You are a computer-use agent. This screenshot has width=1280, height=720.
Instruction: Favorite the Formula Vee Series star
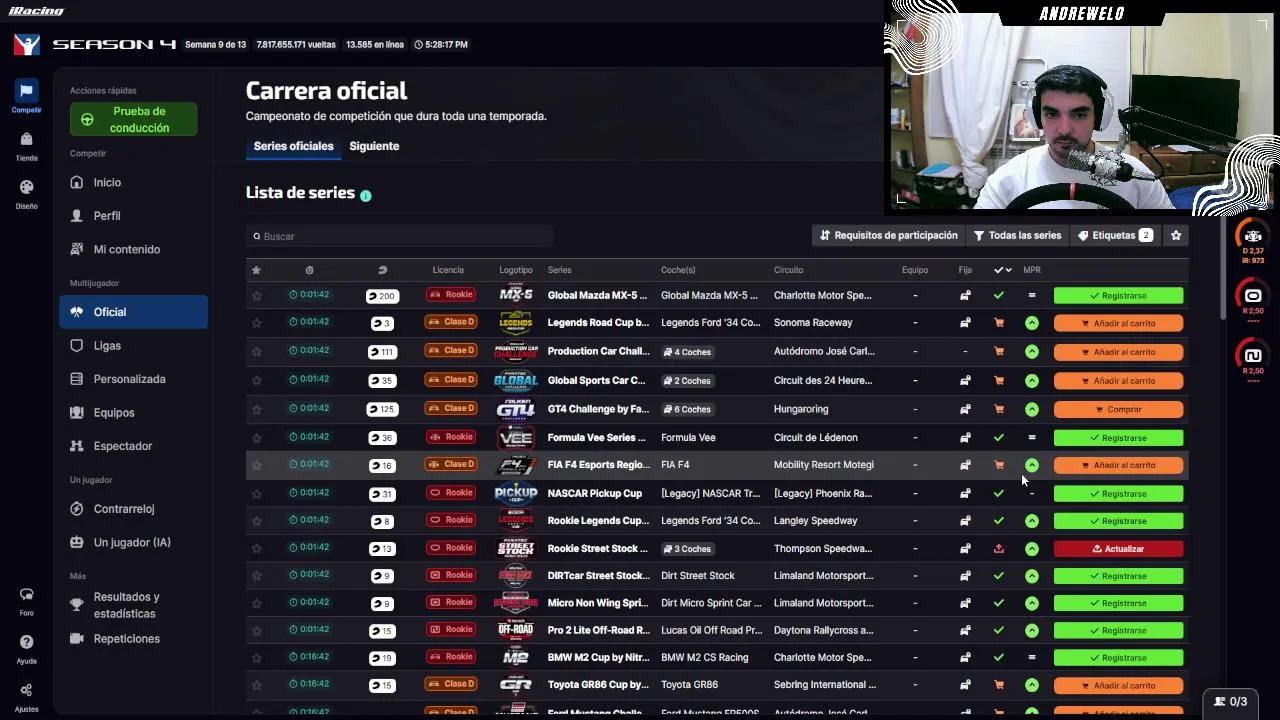(256, 437)
